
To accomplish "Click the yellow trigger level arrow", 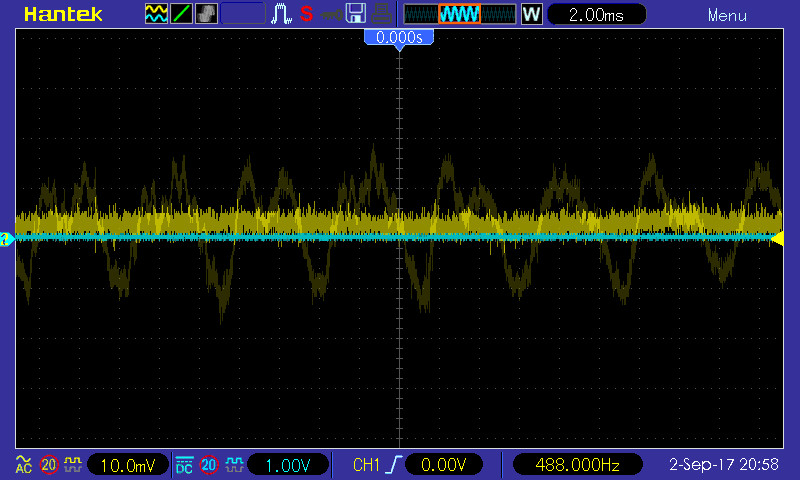I will 777,239.
